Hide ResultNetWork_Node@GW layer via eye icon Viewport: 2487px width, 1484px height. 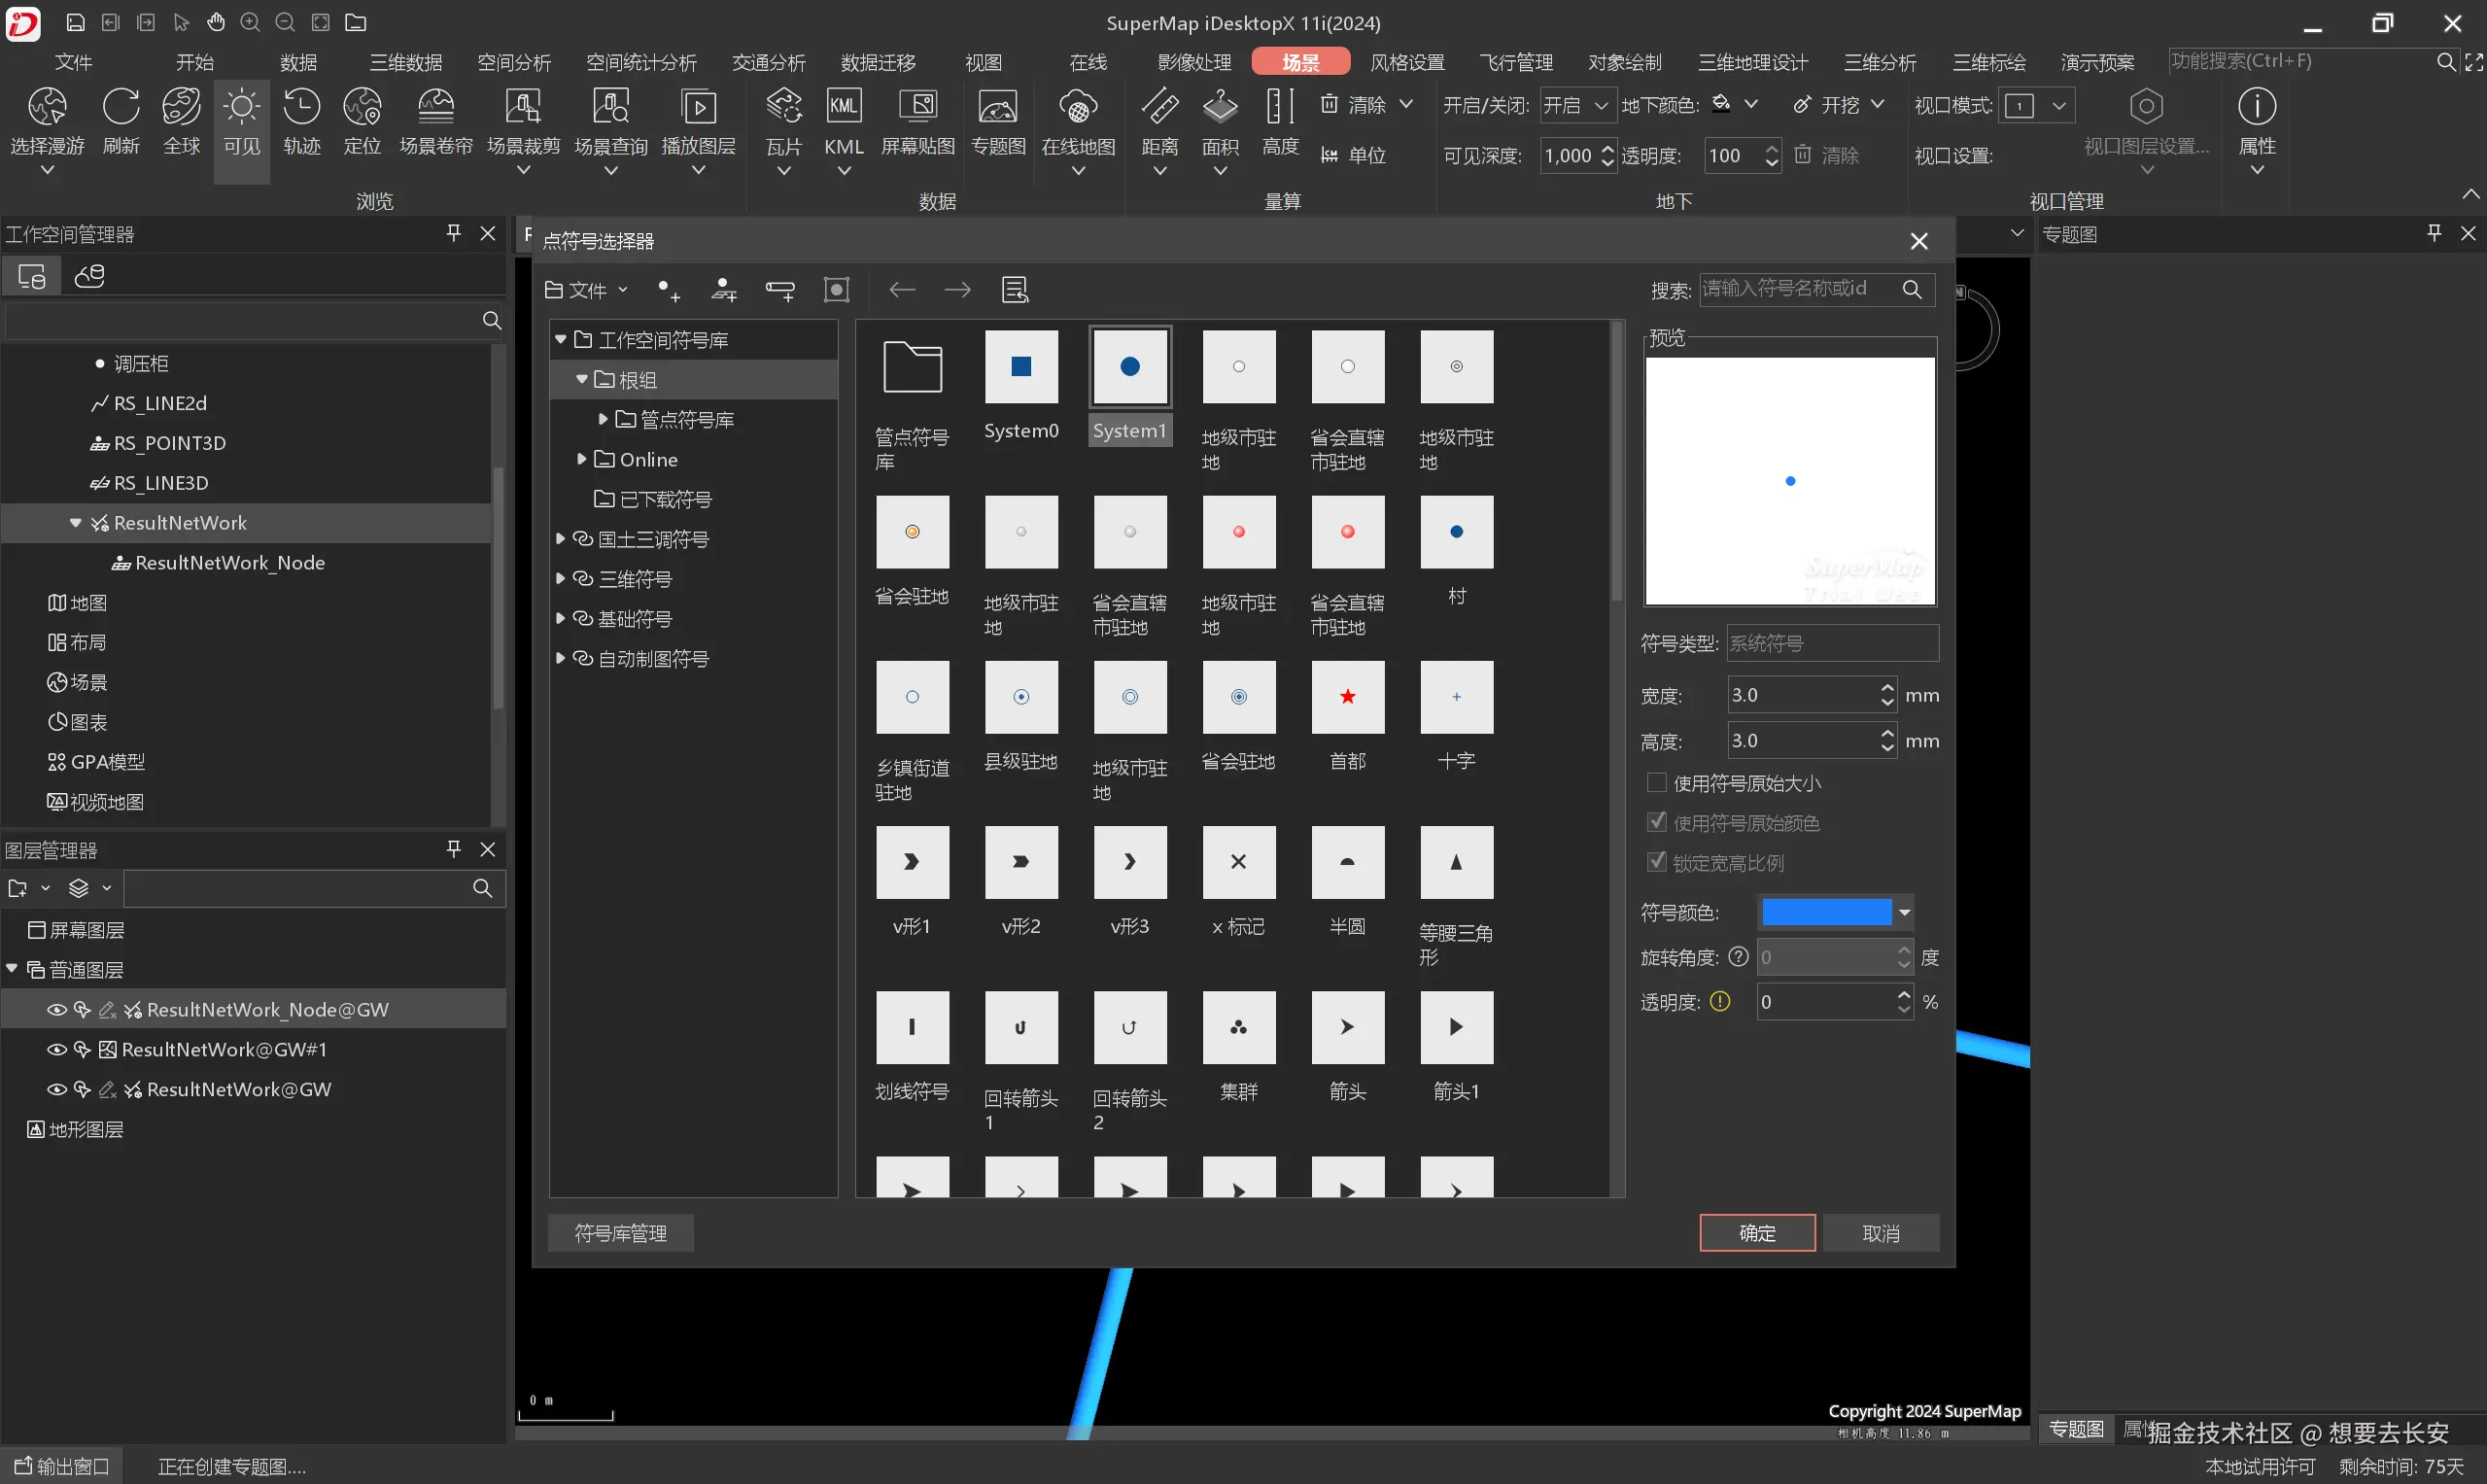click(57, 1010)
